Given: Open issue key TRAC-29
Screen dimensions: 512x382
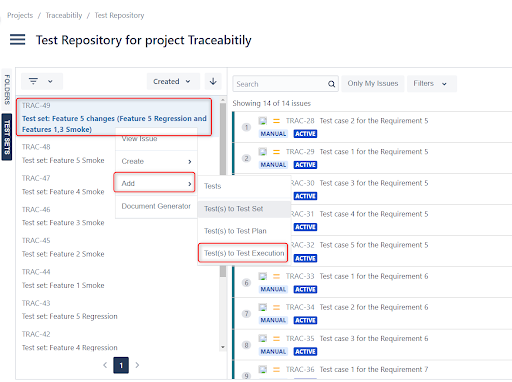Looking at the screenshot, I should click(300, 152).
